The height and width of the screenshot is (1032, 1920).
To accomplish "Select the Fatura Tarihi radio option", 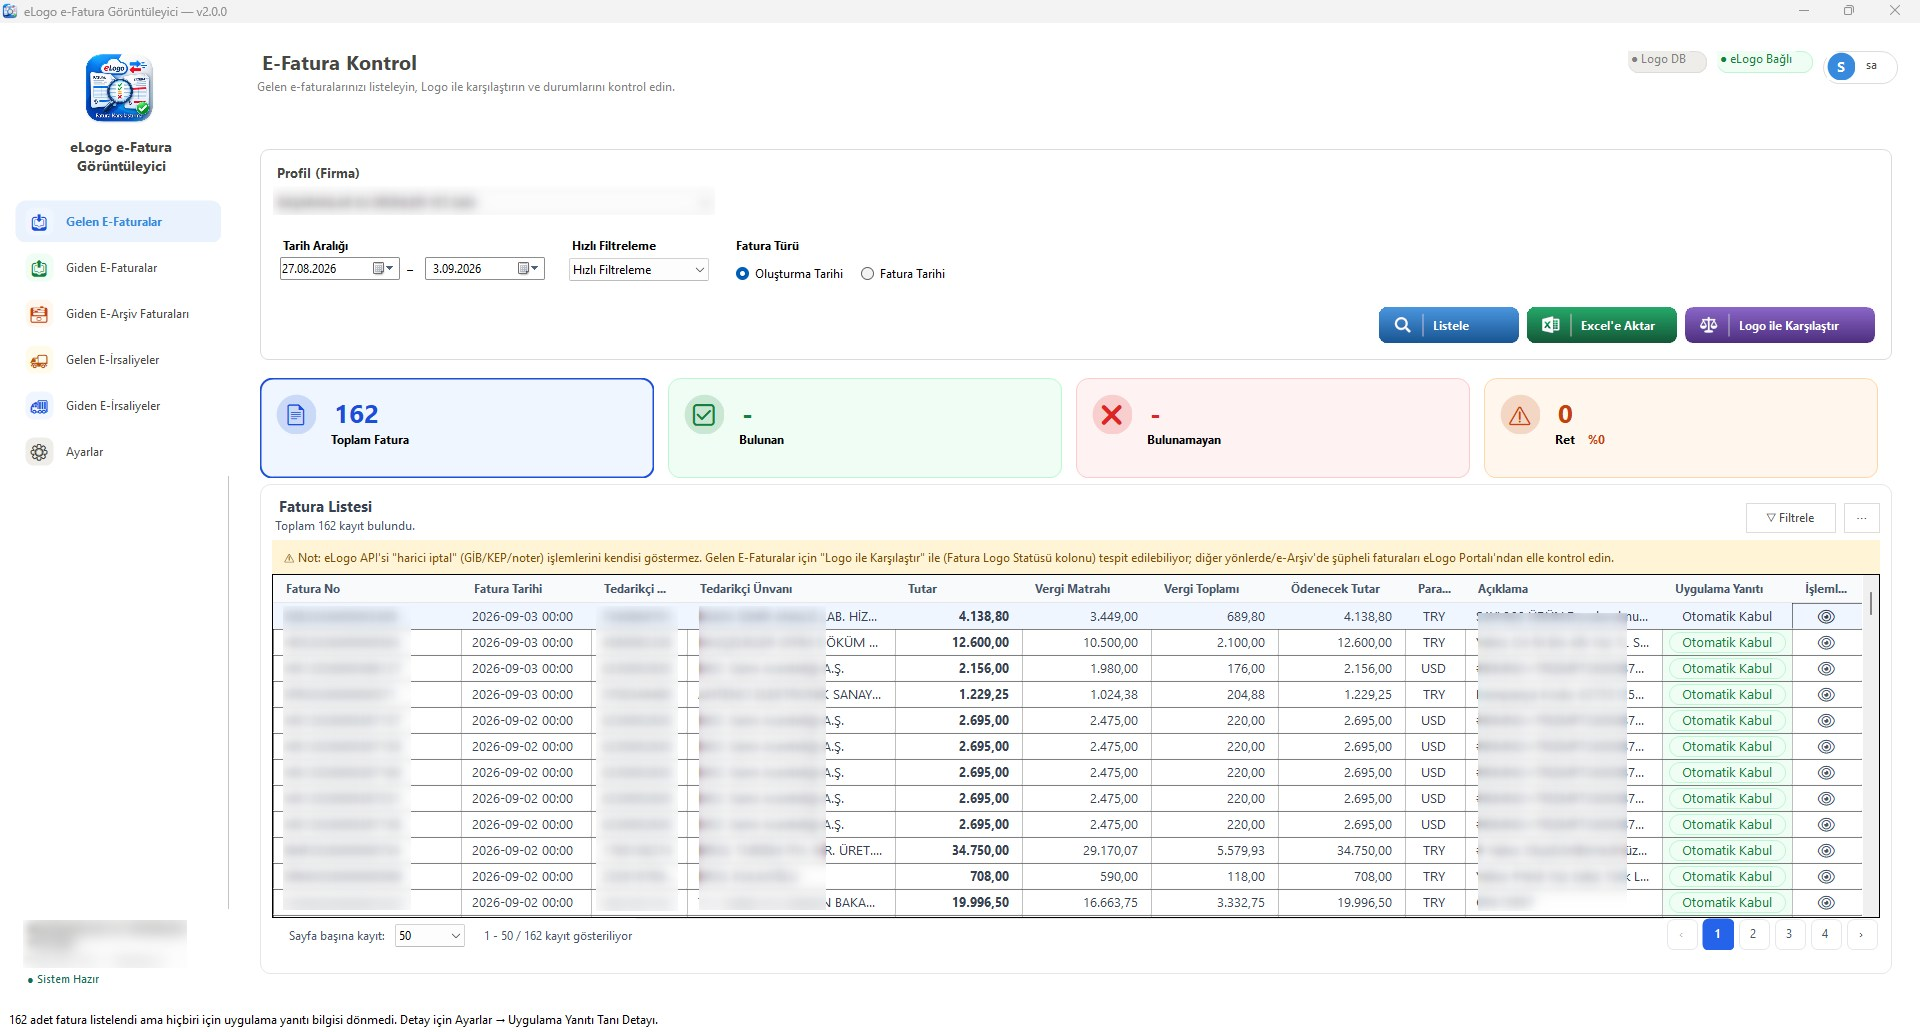I will pos(867,274).
